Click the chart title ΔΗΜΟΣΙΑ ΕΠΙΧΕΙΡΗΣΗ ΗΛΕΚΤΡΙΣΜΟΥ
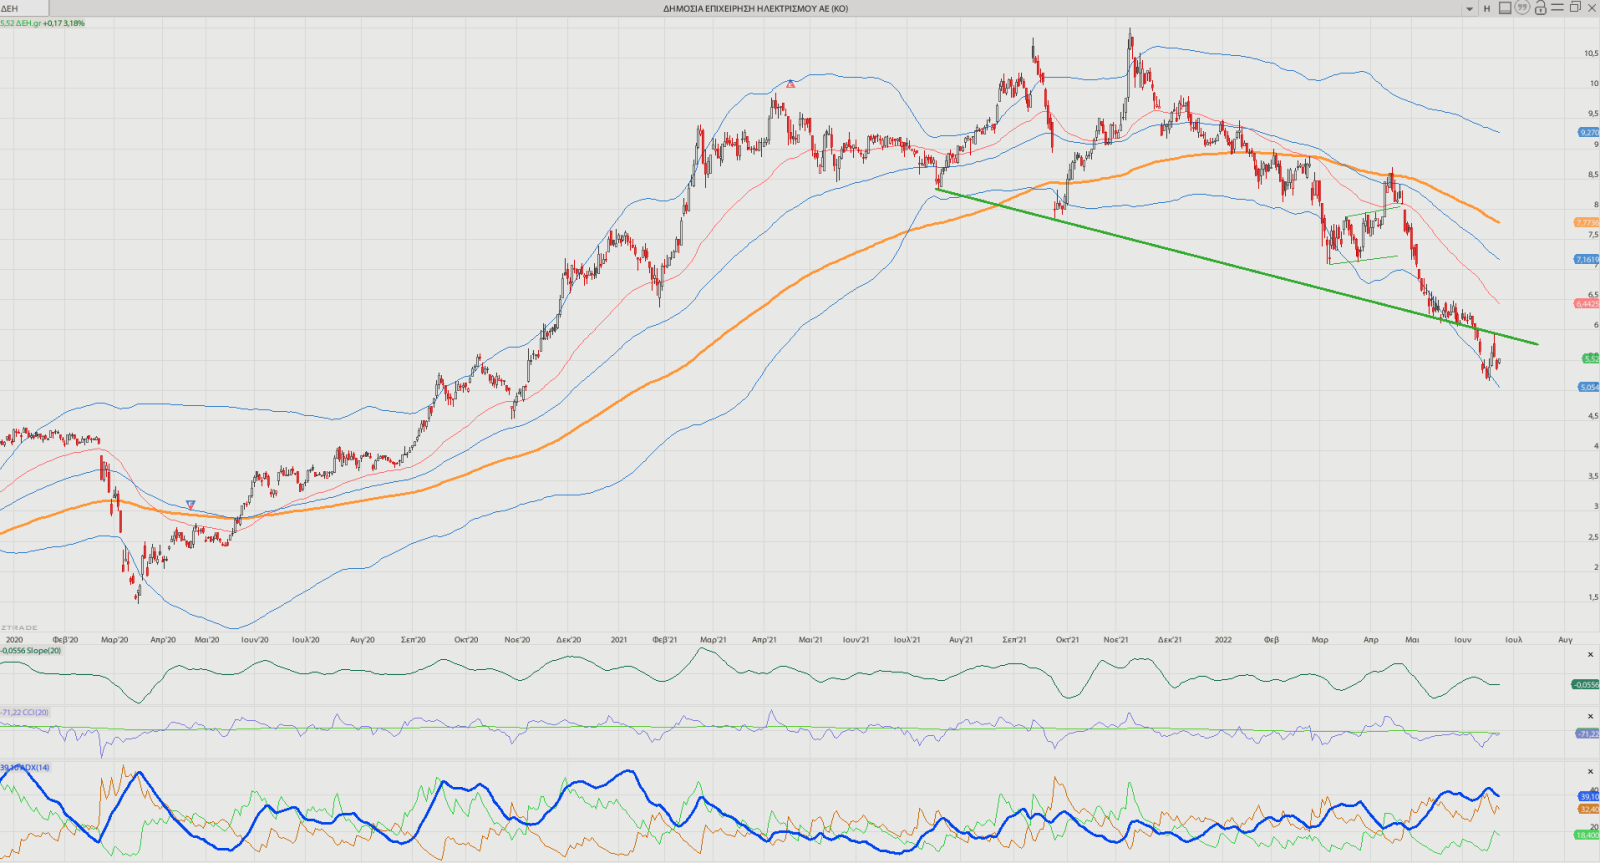Screen dimensions: 1600x863 coord(755,9)
